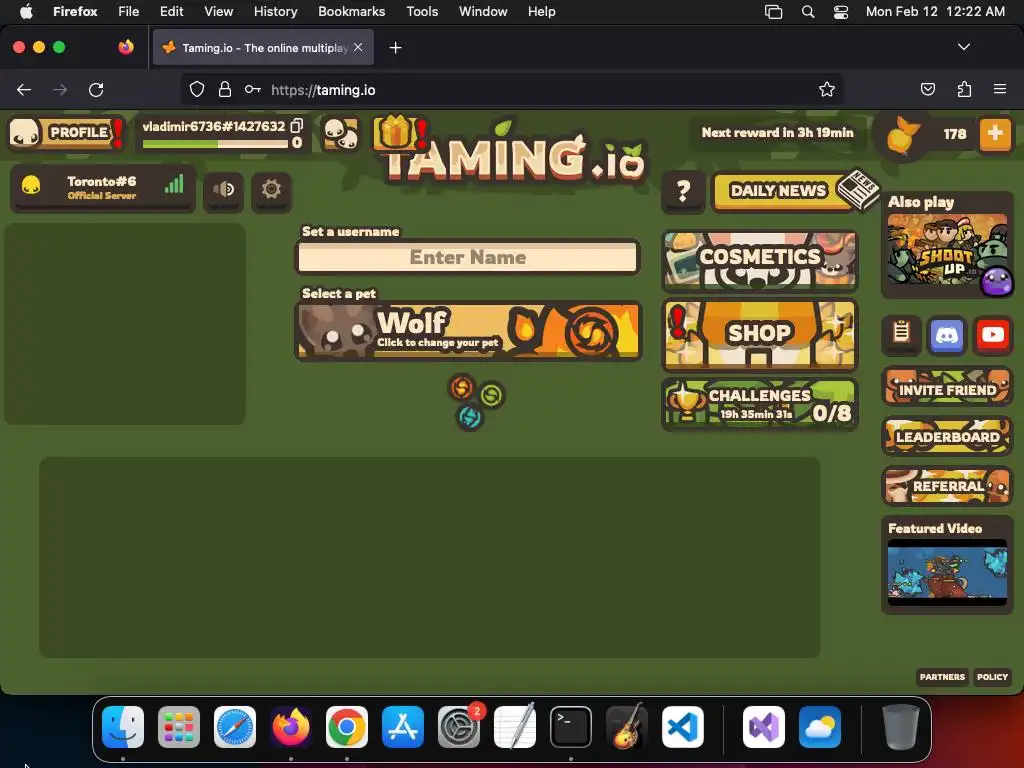Open Terminal from the Dock
This screenshot has height=768, width=1024.
(x=571, y=727)
